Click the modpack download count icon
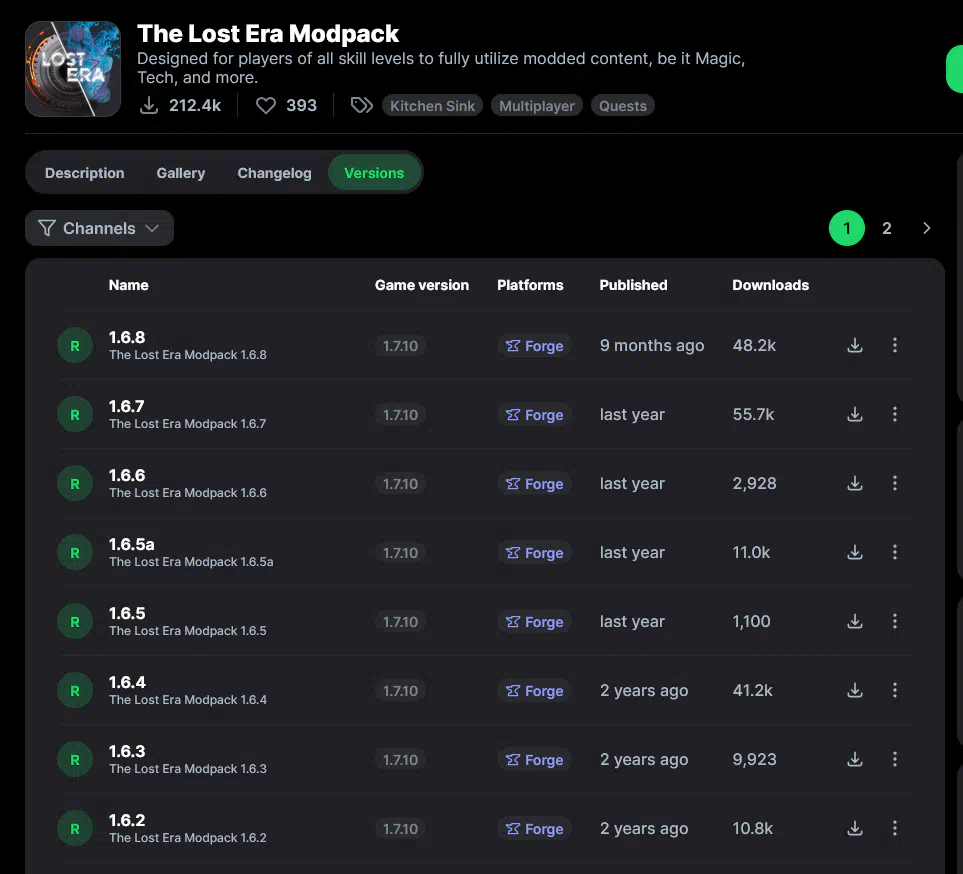Image resolution: width=963 pixels, height=874 pixels. coord(149,105)
